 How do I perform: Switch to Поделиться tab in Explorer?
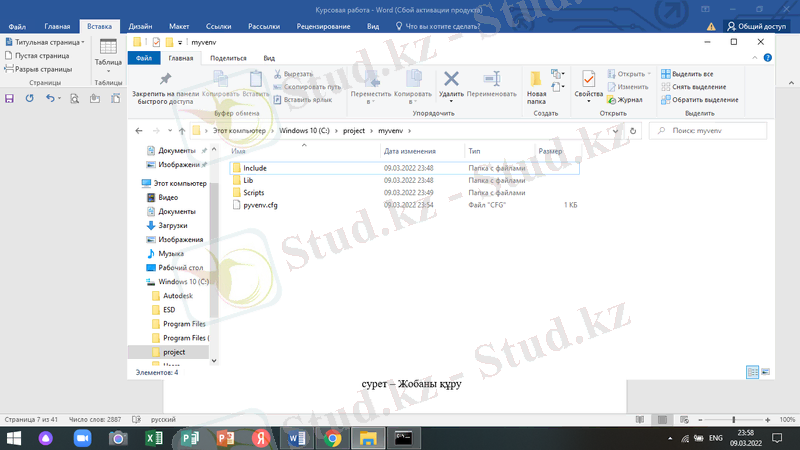click(228, 58)
